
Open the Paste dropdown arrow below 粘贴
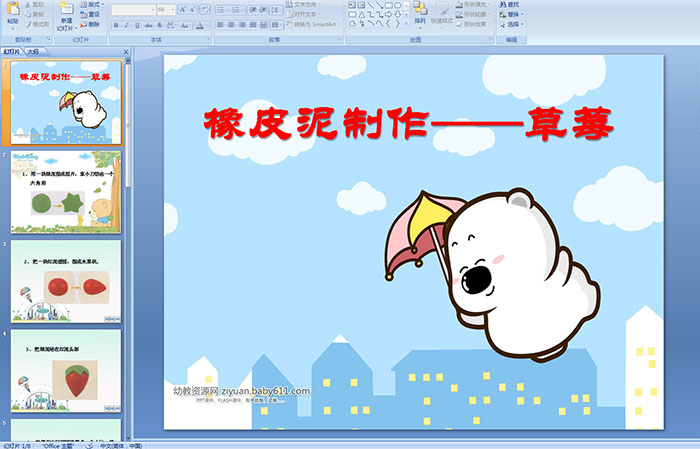[13, 29]
